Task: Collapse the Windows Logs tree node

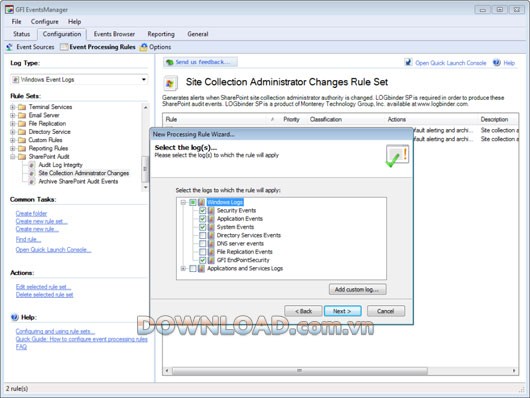Action: coord(183,202)
